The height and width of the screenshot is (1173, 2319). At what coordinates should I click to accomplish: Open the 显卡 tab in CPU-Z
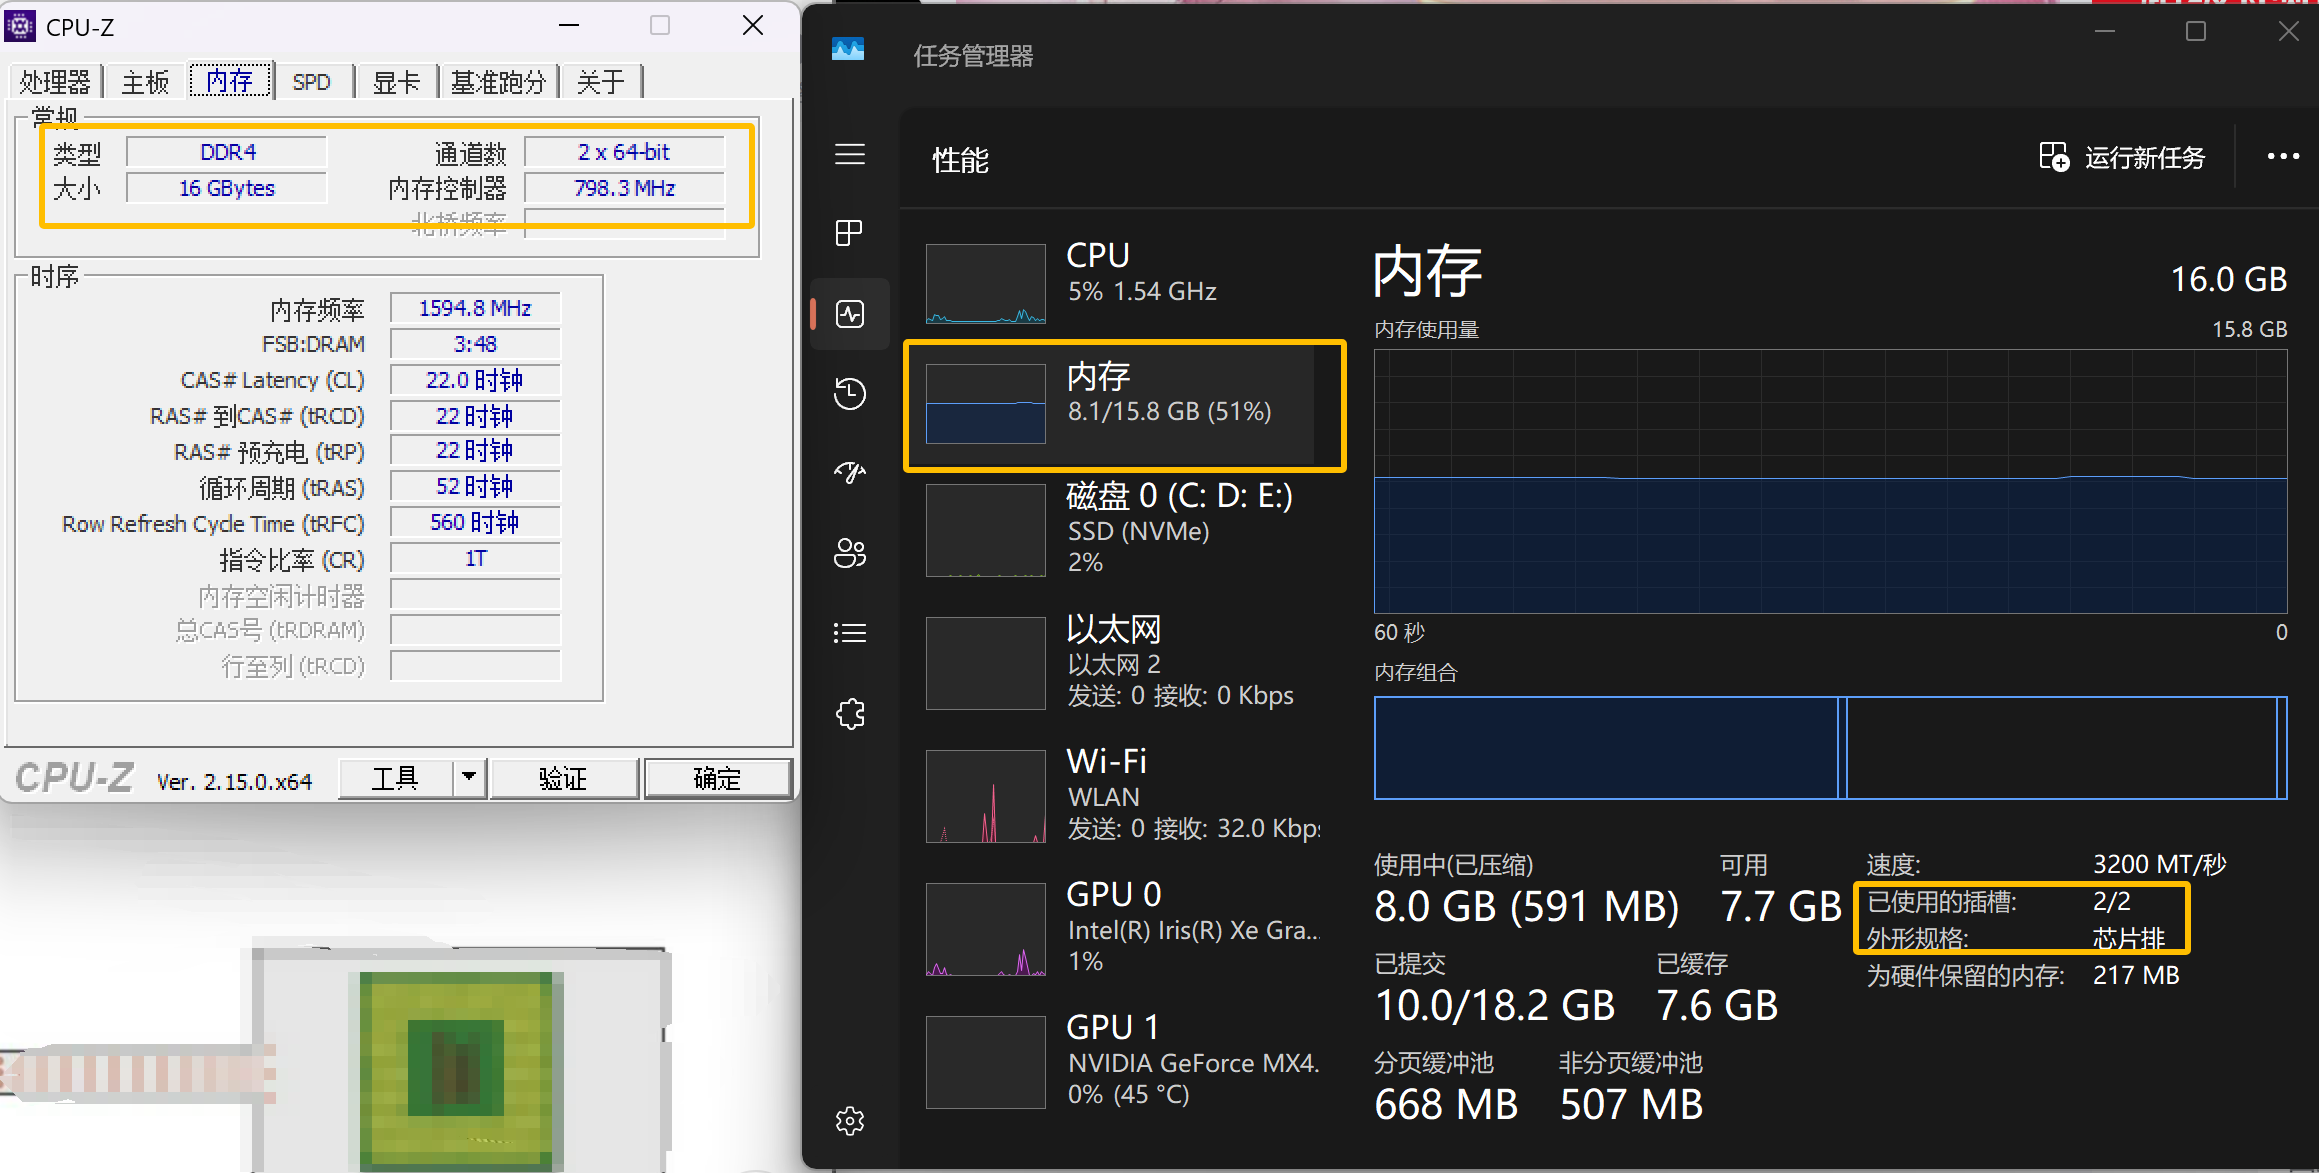click(x=396, y=82)
